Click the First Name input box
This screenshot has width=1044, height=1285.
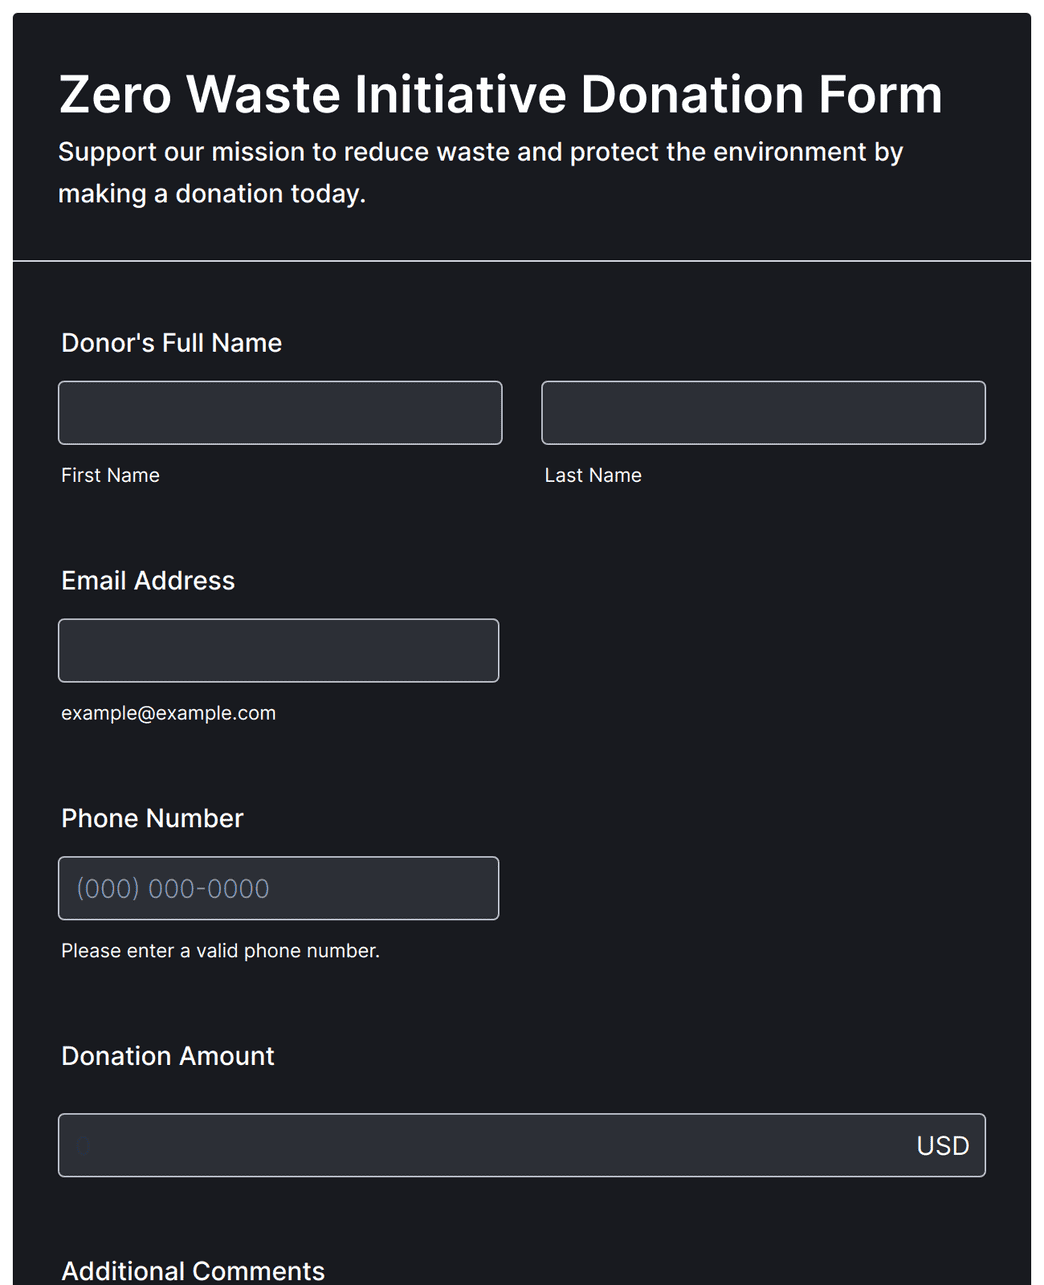[280, 413]
